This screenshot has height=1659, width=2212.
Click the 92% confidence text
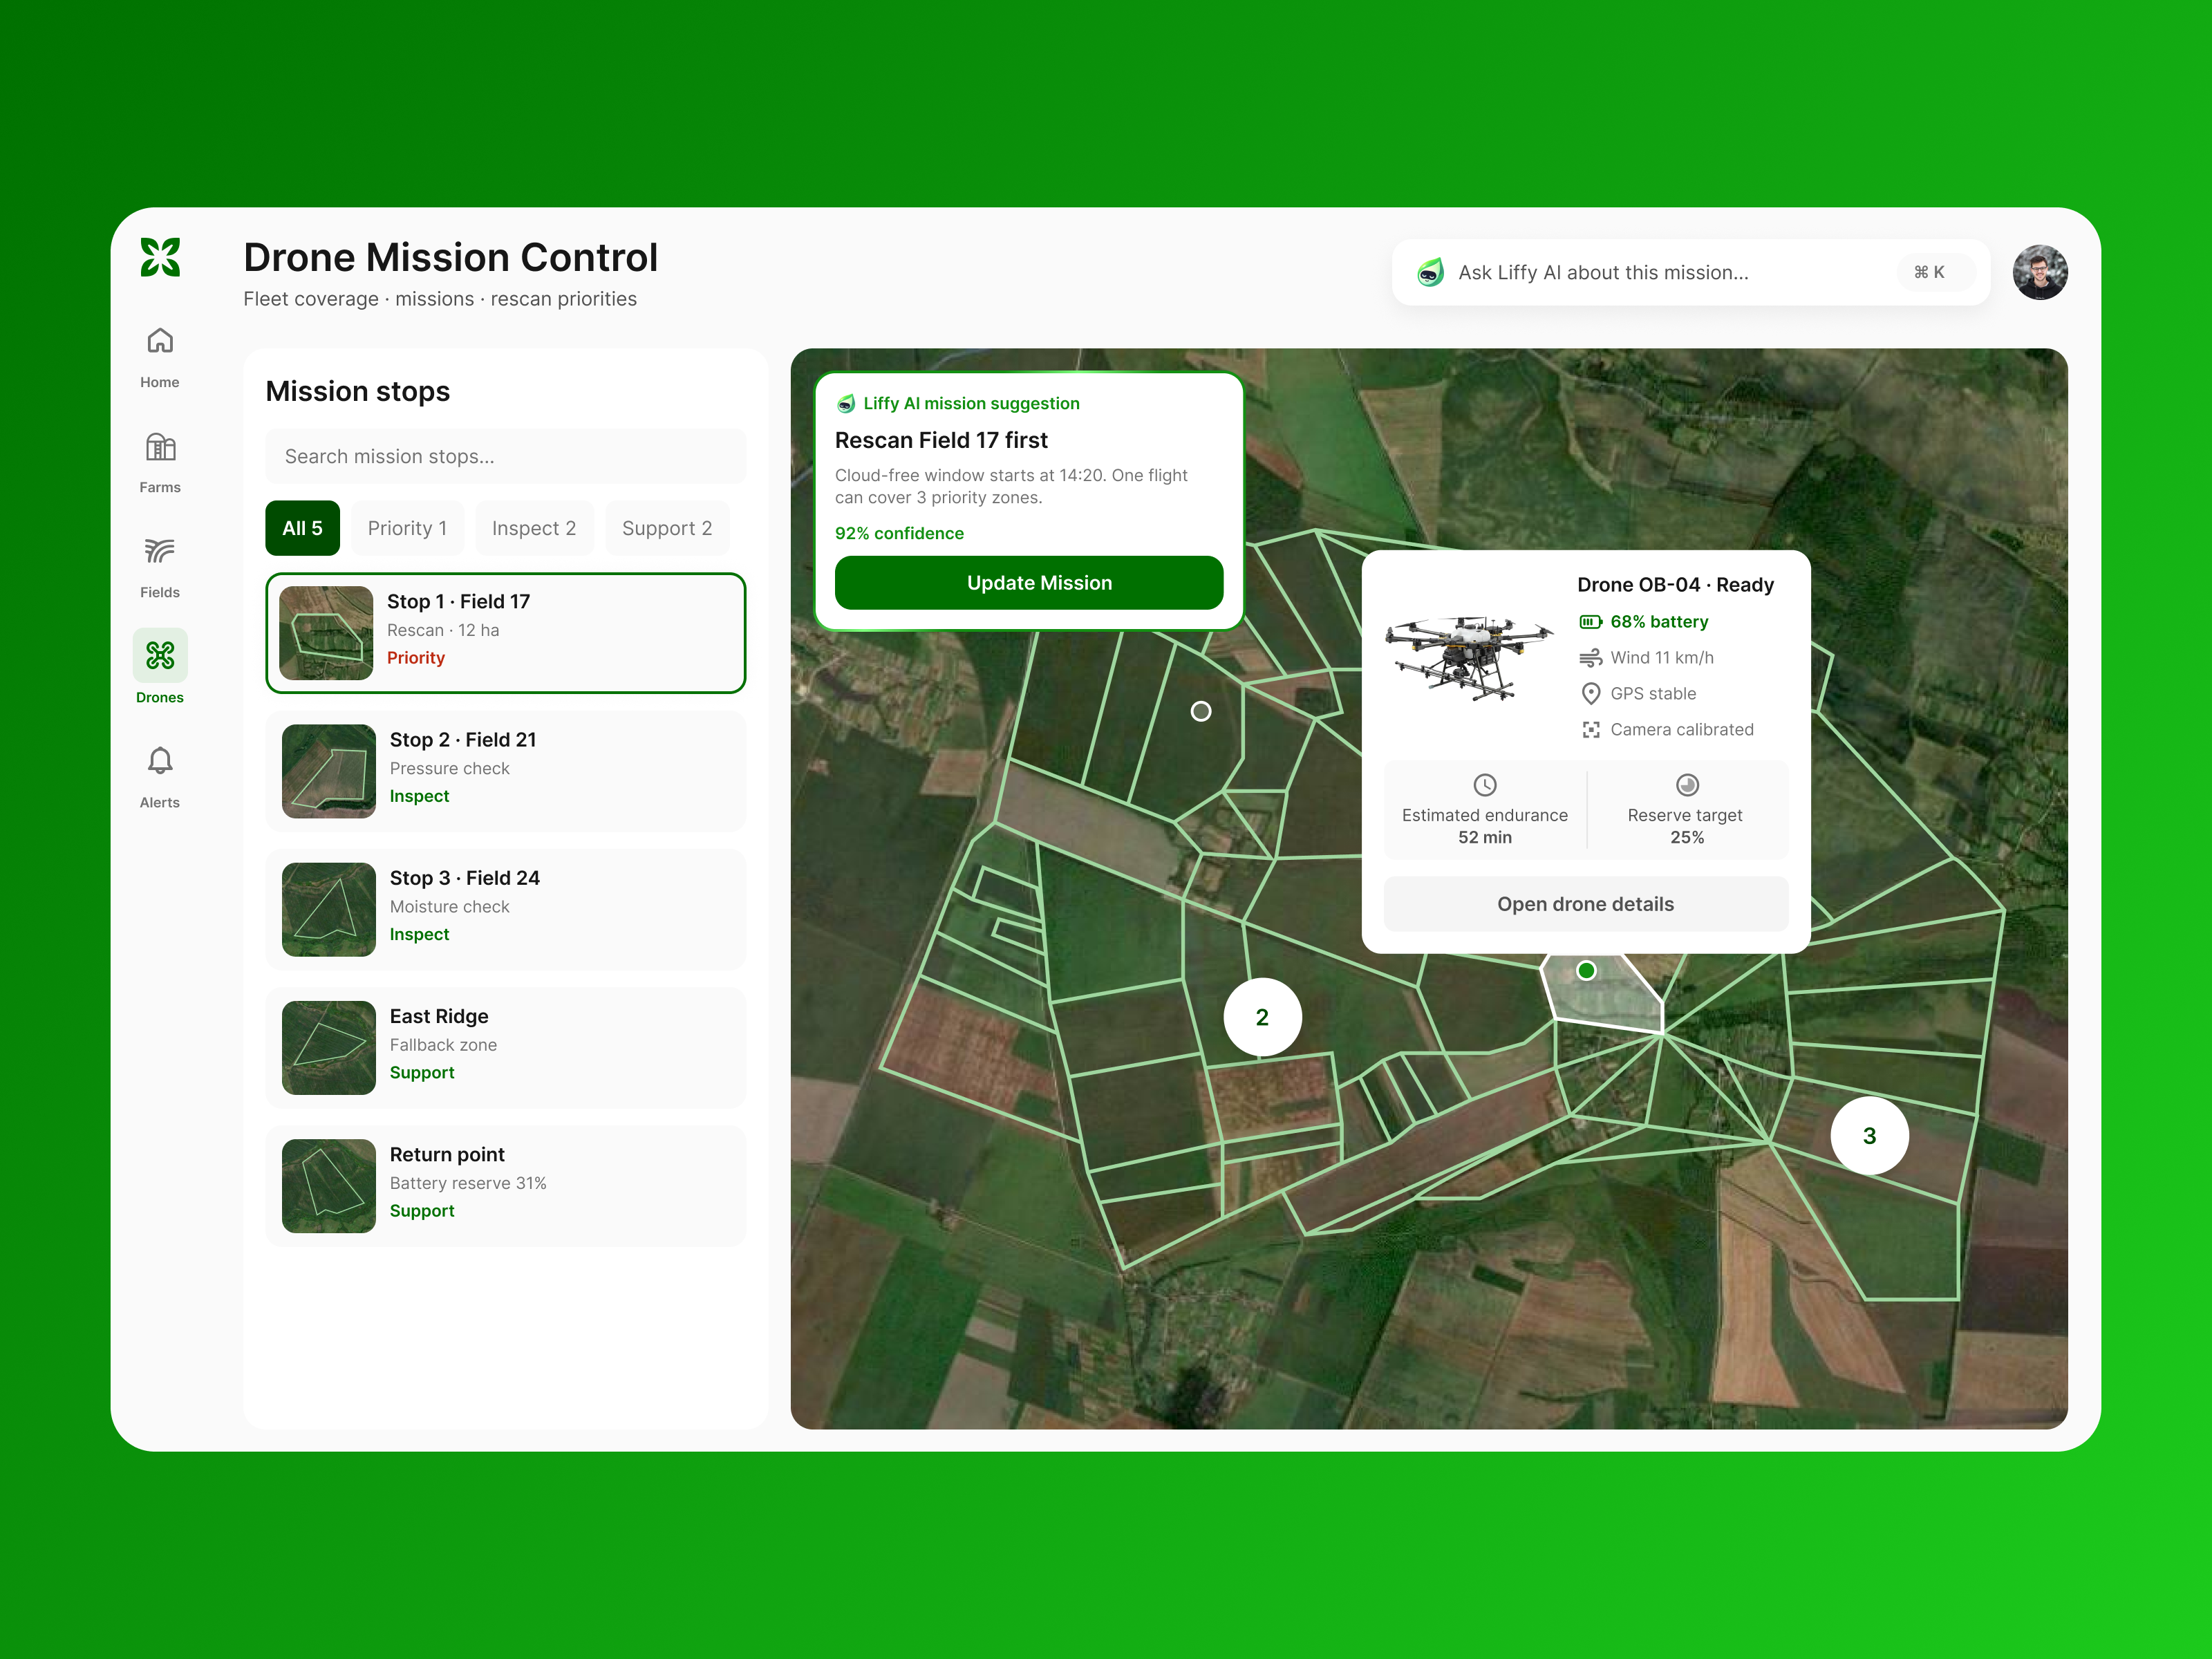[899, 534]
